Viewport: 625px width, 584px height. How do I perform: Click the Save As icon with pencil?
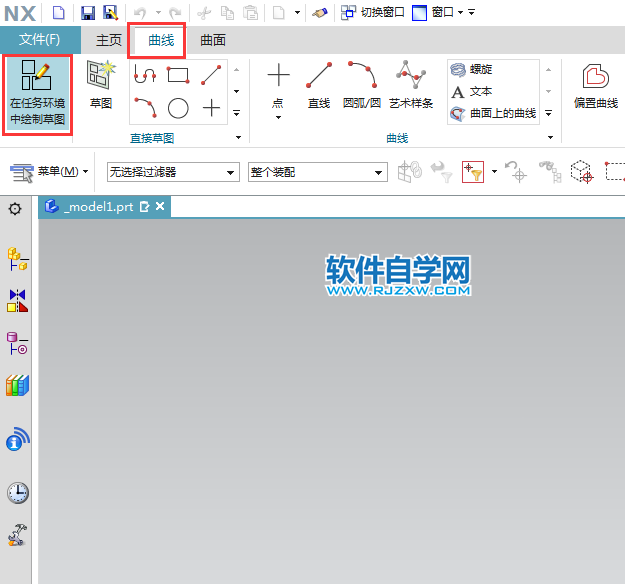[110, 13]
